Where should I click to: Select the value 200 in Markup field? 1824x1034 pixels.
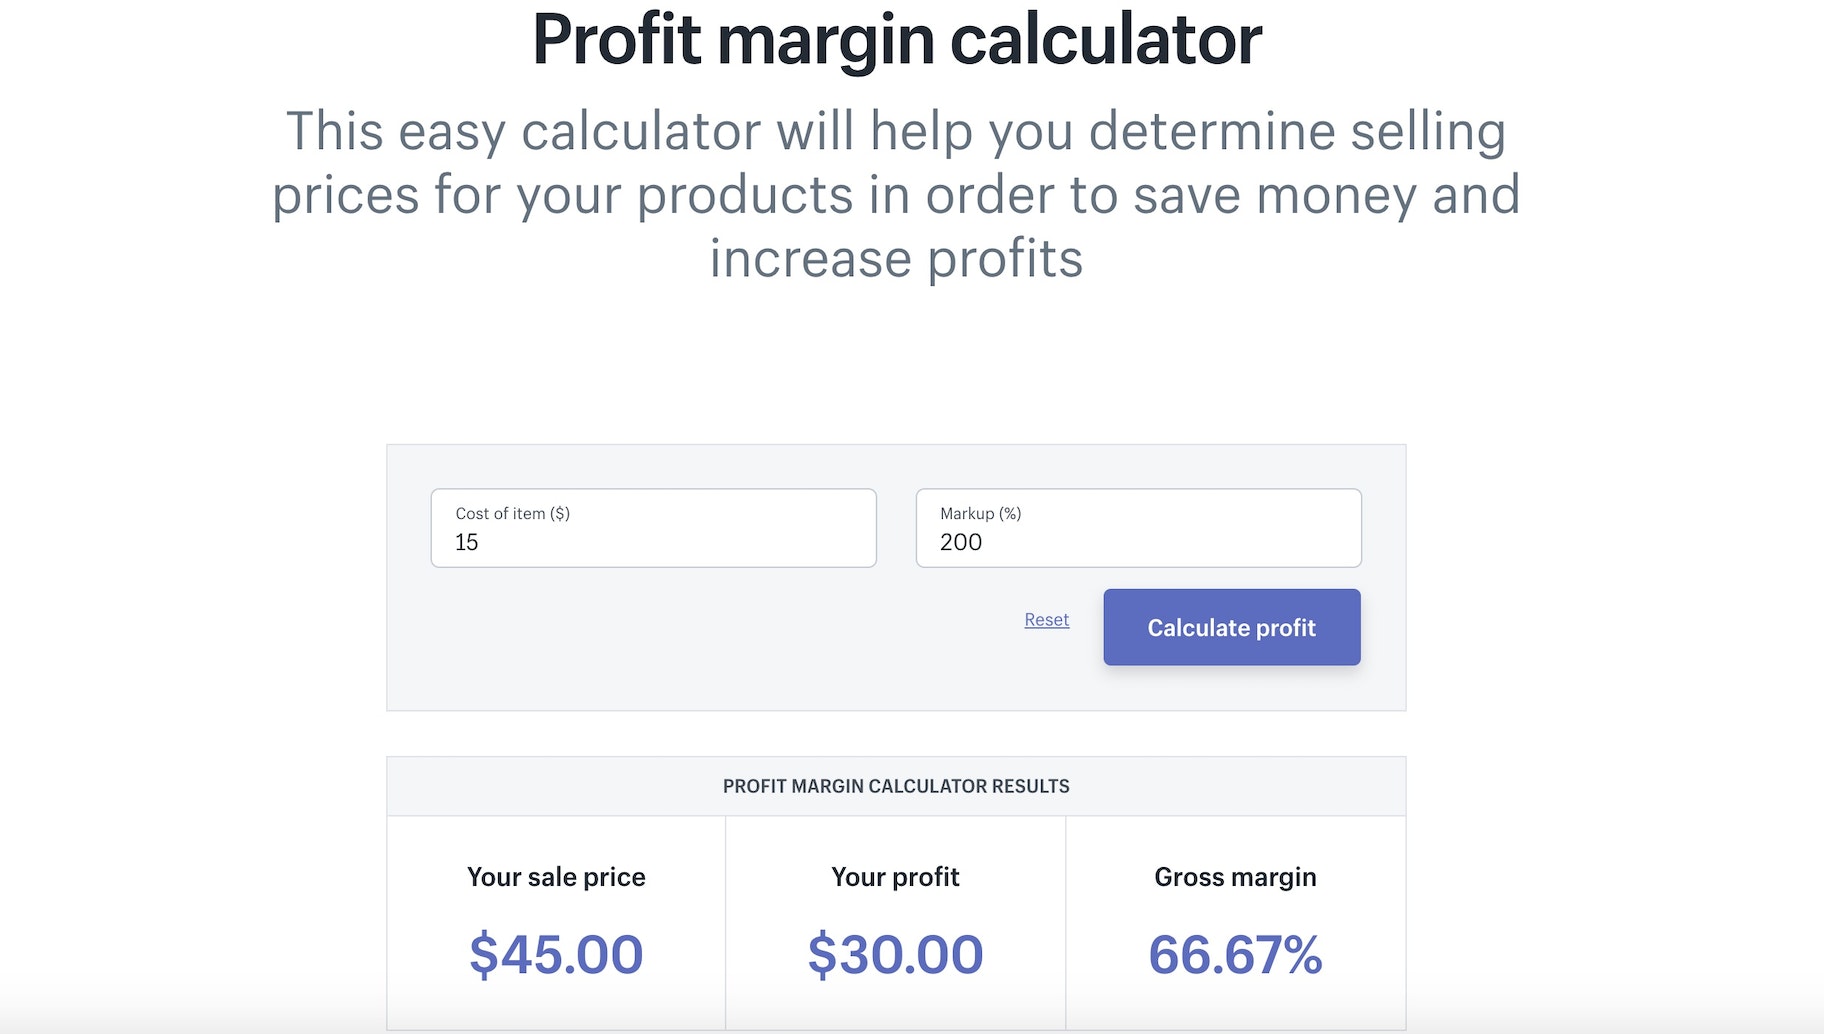963,543
